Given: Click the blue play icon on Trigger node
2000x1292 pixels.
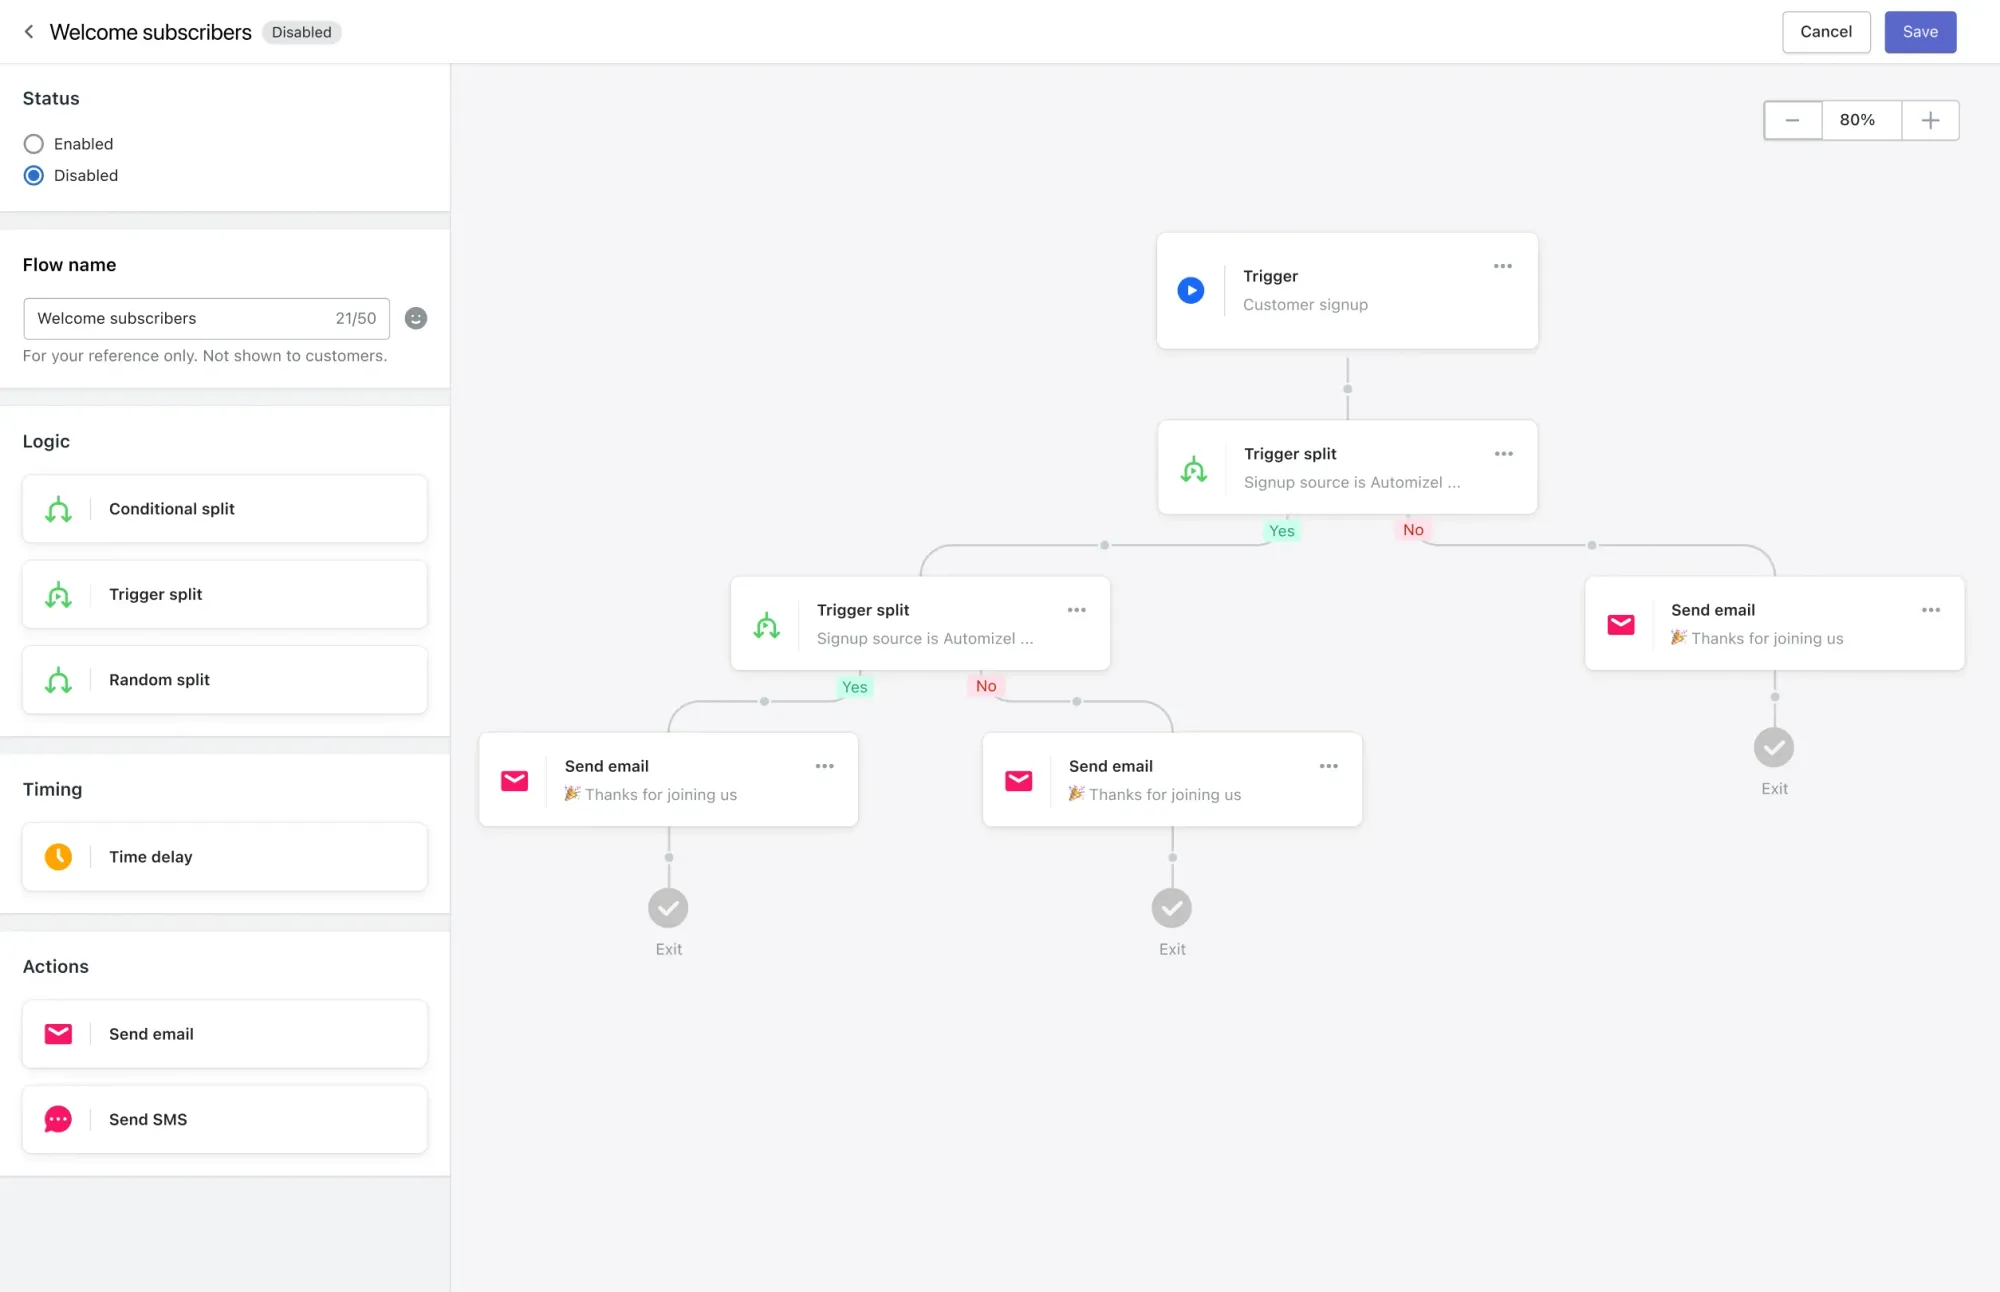Looking at the screenshot, I should pos(1190,290).
